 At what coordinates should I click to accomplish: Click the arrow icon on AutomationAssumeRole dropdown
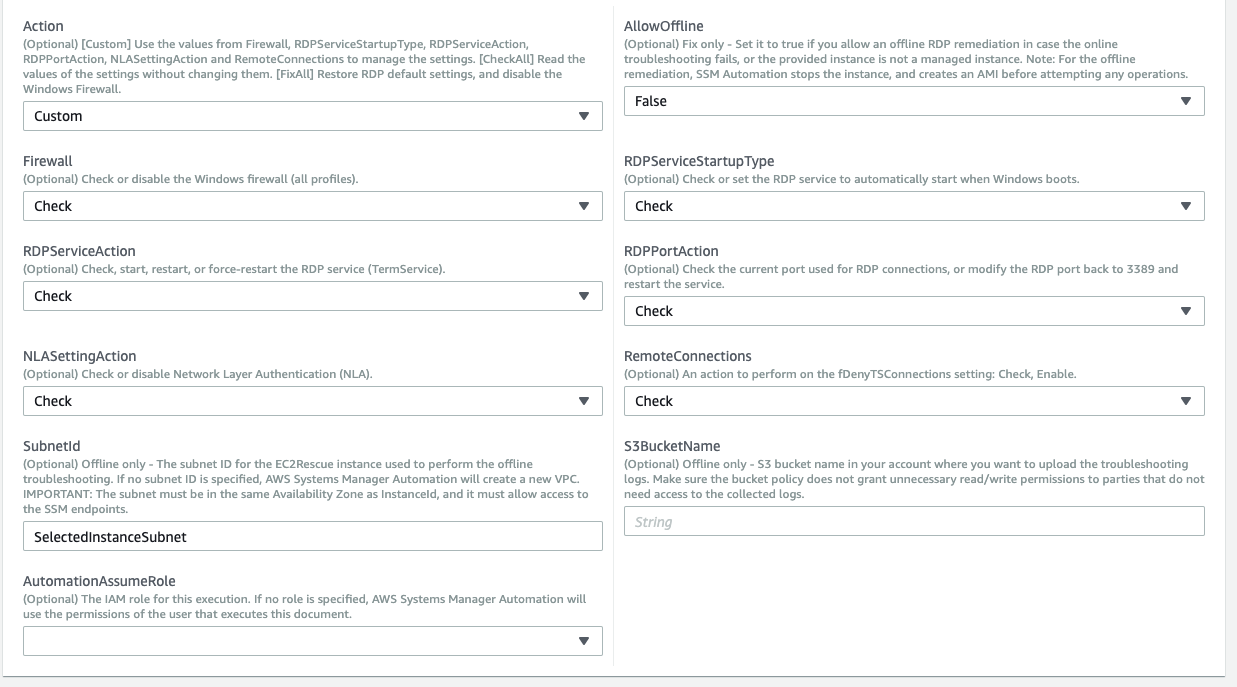[x=584, y=641]
